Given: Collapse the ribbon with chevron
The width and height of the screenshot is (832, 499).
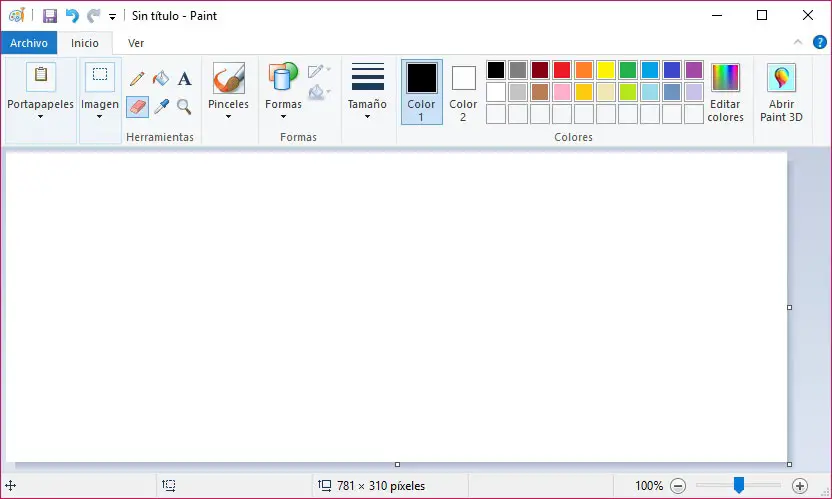Looking at the screenshot, I should click(x=798, y=42).
